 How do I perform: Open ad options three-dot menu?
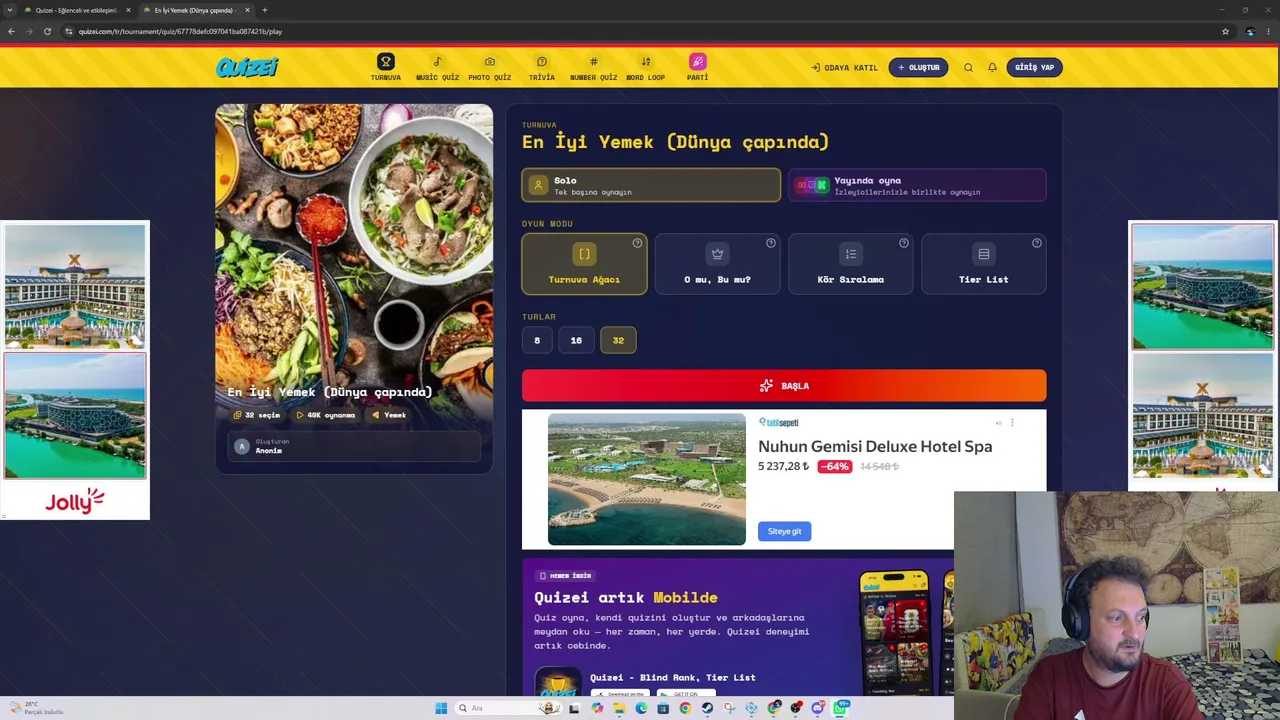tap(1012, 423)
